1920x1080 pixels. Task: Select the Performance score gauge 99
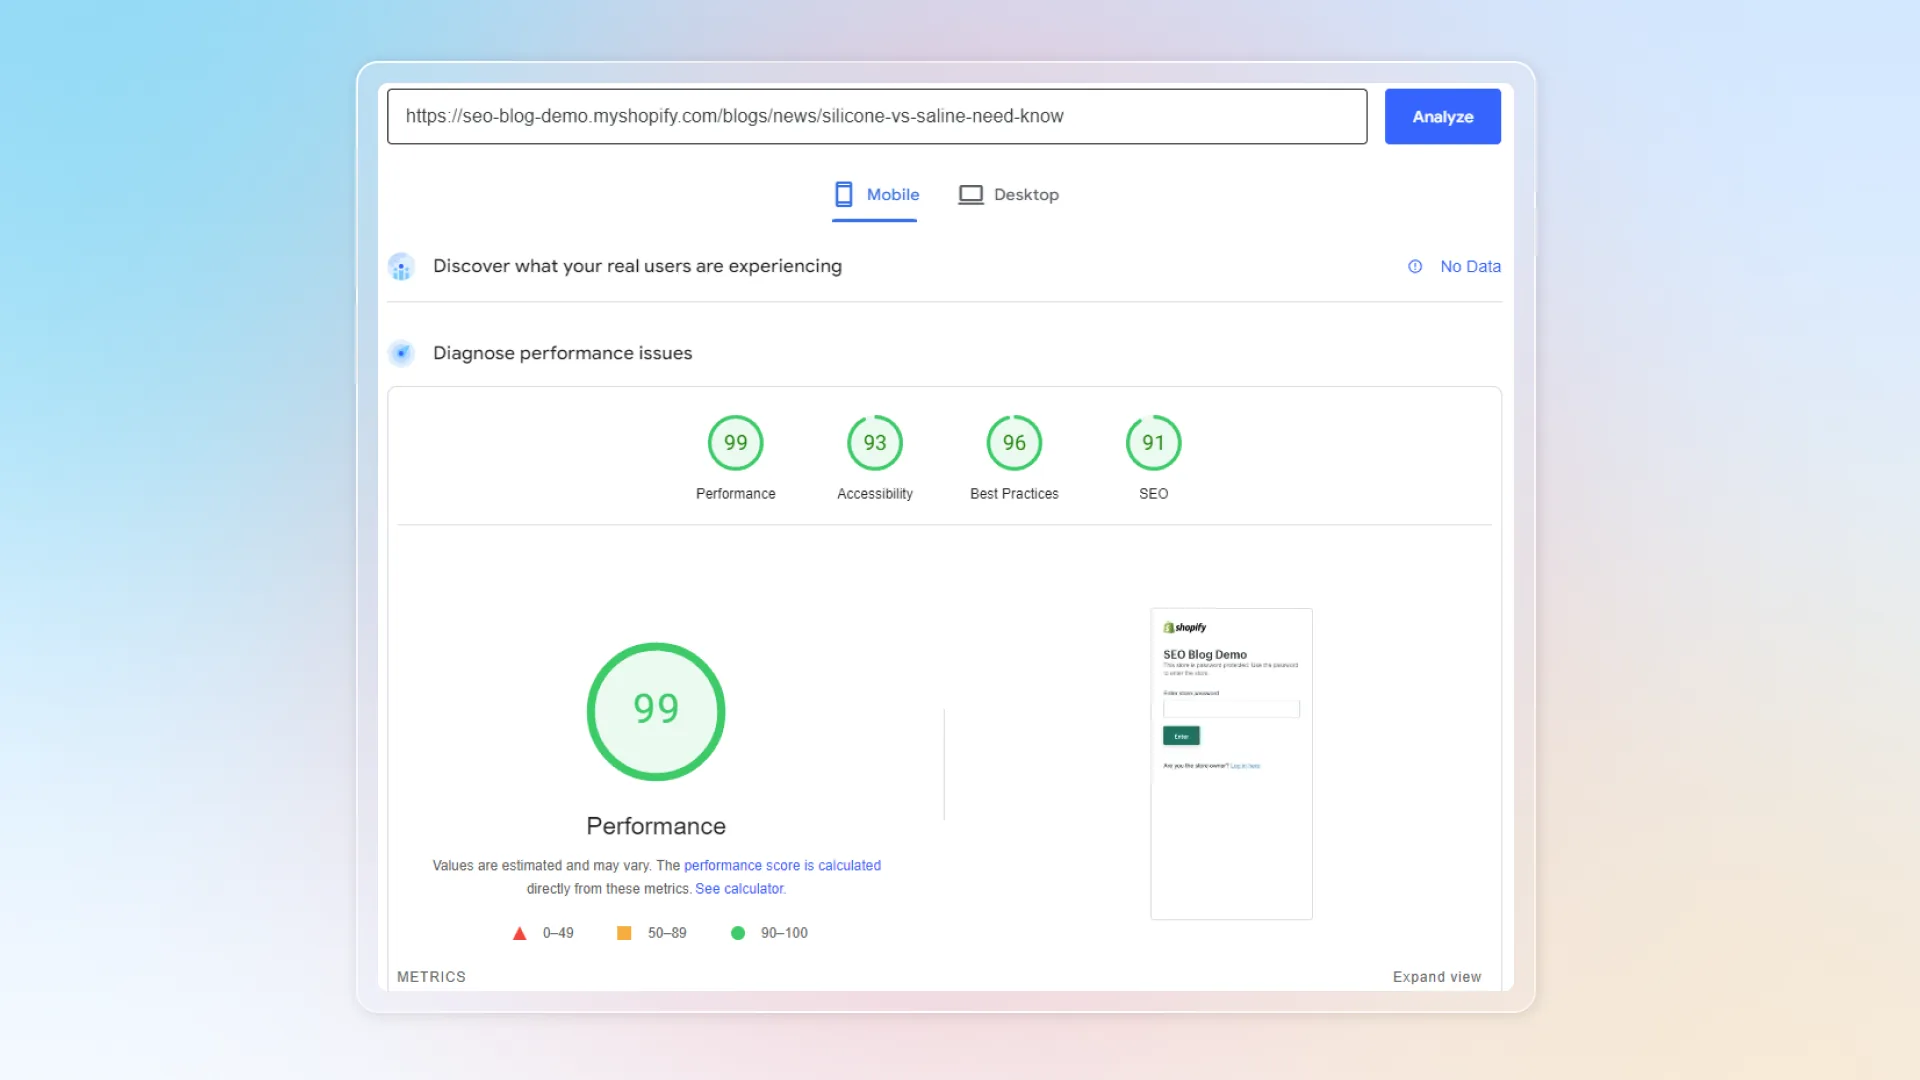[736, 443]
